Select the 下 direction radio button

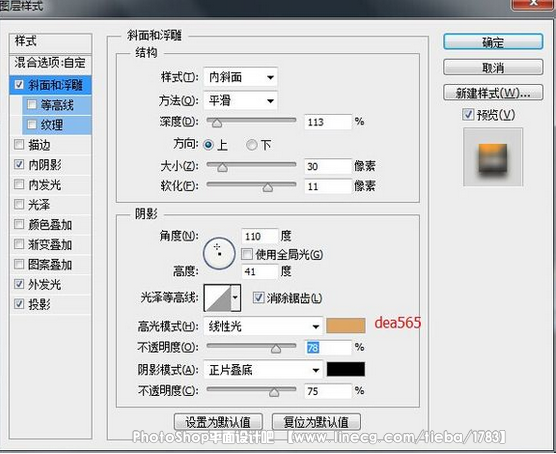pyautogui.click(x=252, y=144)
